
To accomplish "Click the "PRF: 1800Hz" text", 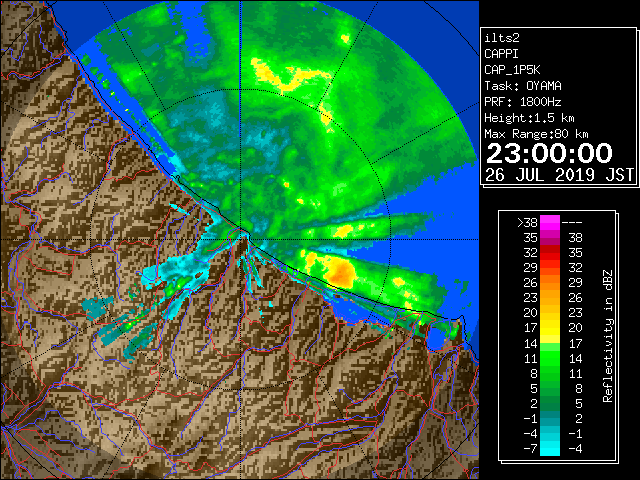I will coord(523,102).
